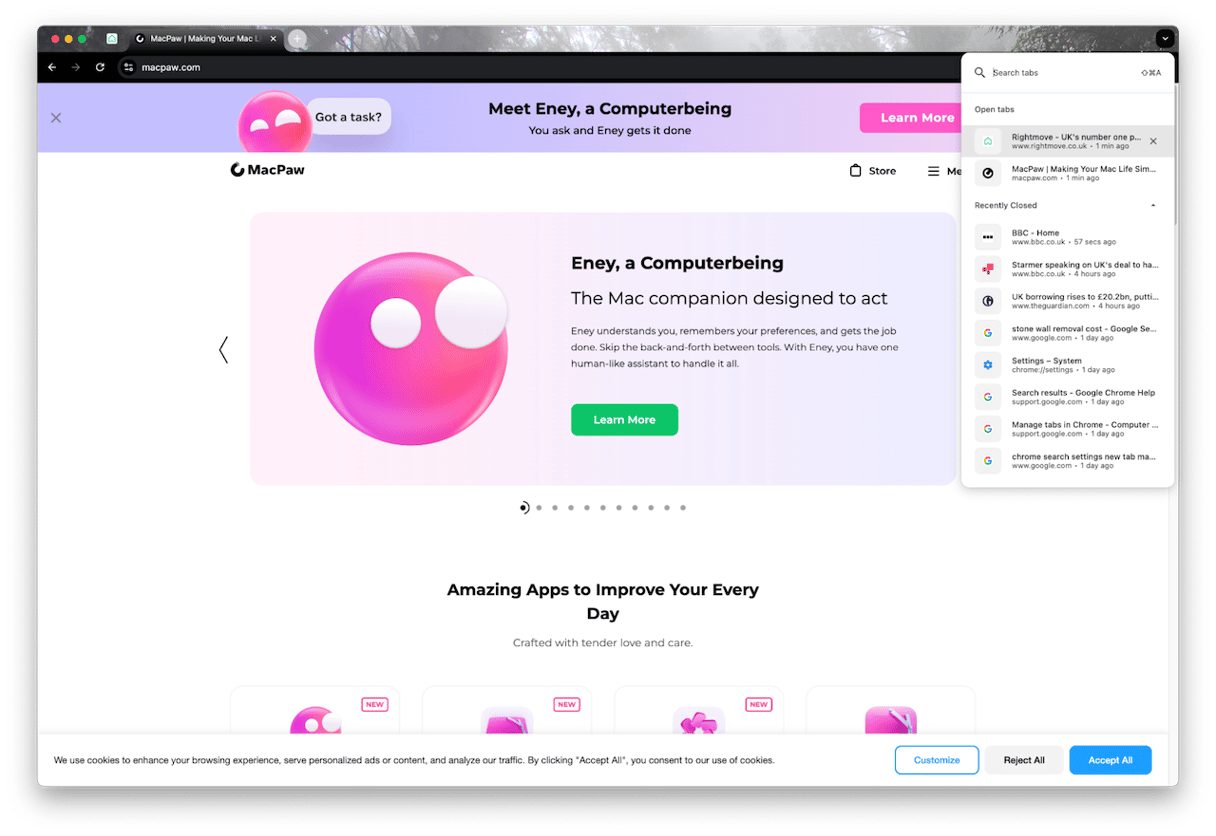The height and width of the screenshot is (836, 1216).
Task: Open the hamburger menu icon
Action: (934, 171)
